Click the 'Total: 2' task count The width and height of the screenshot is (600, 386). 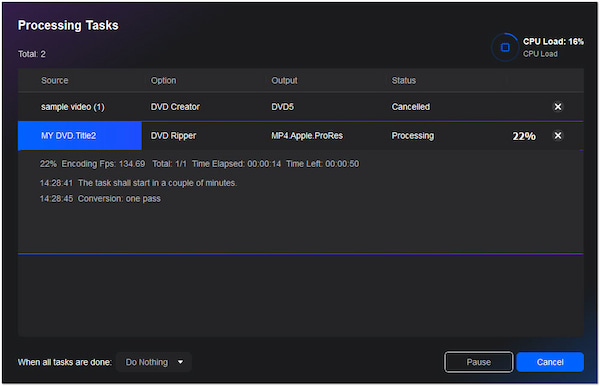(x=32, y=54)
